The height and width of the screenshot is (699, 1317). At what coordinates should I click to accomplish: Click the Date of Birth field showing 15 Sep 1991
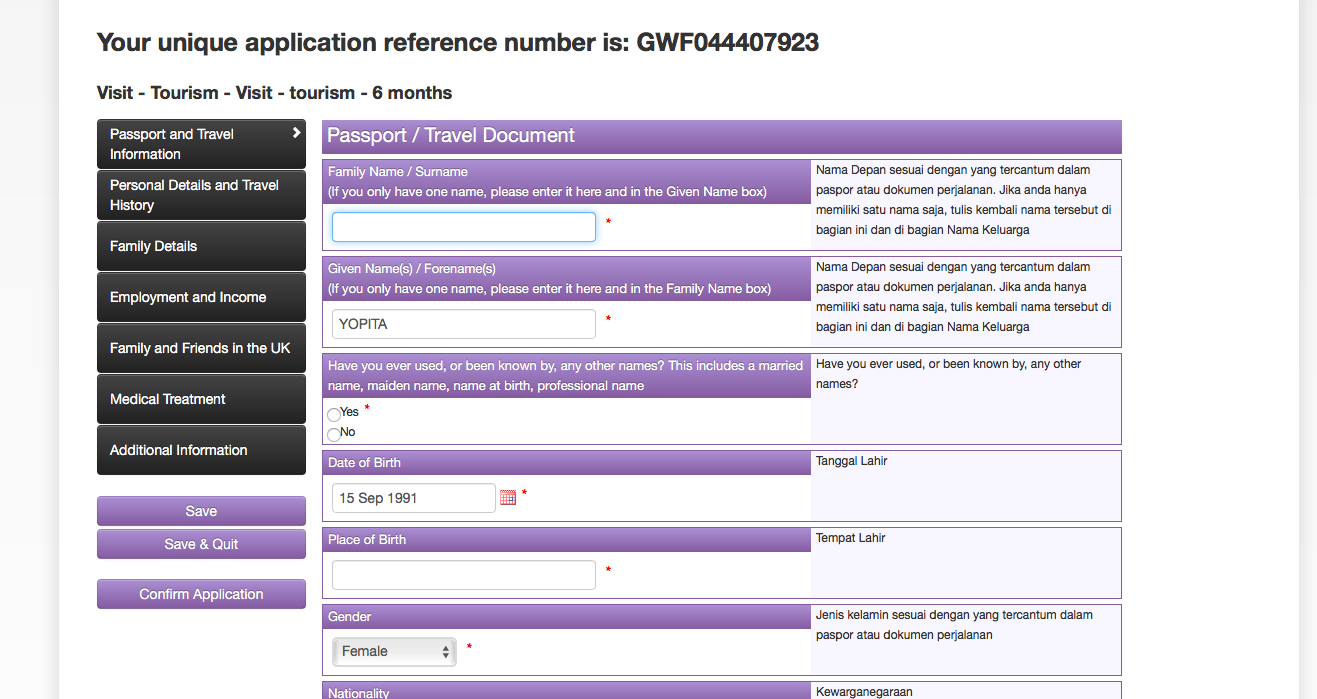point(413,497)
